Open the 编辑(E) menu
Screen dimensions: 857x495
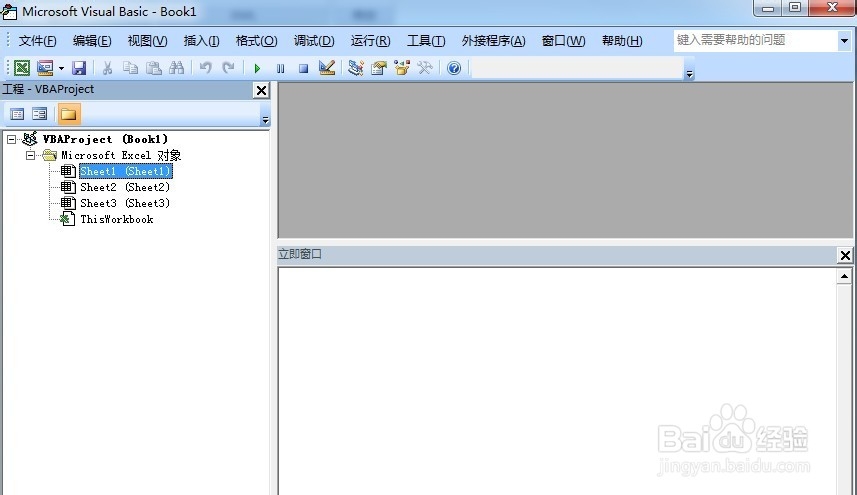(x=92, y=41)
